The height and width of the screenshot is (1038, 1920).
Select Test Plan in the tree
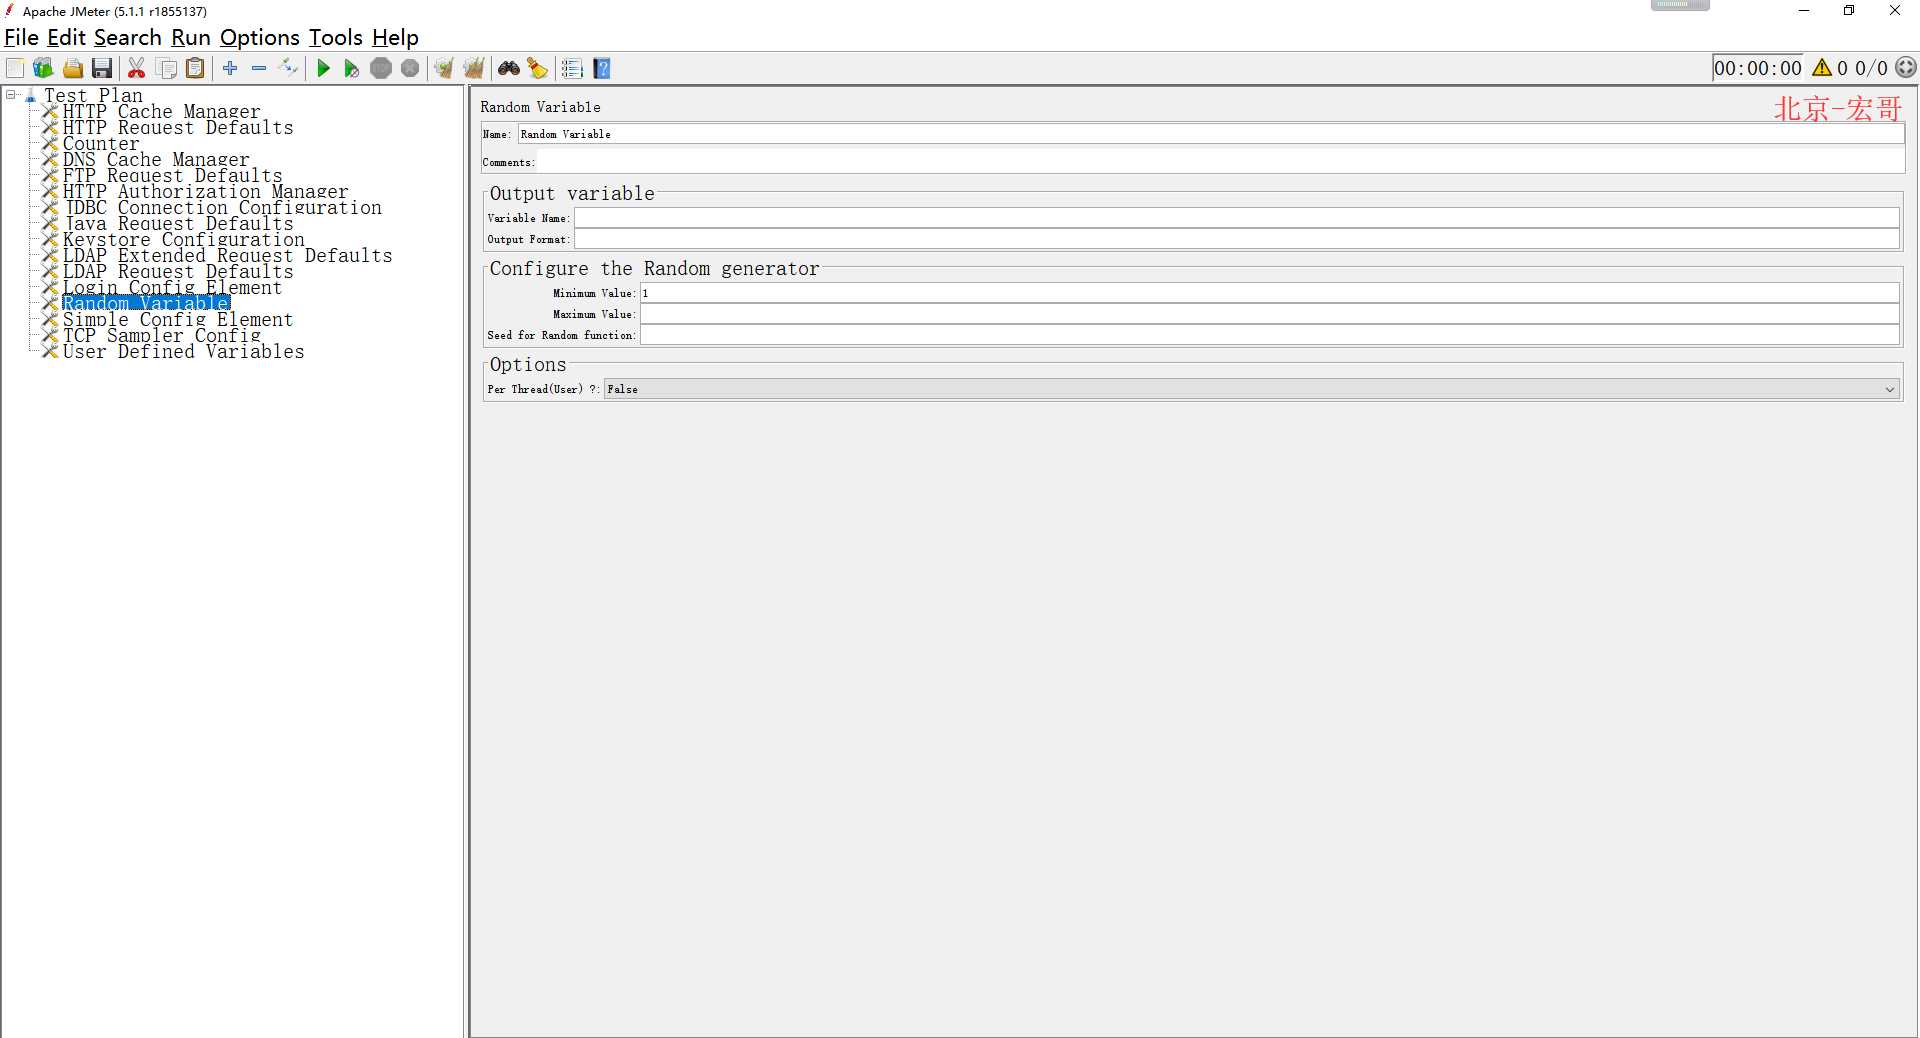(x=93, y=96)
